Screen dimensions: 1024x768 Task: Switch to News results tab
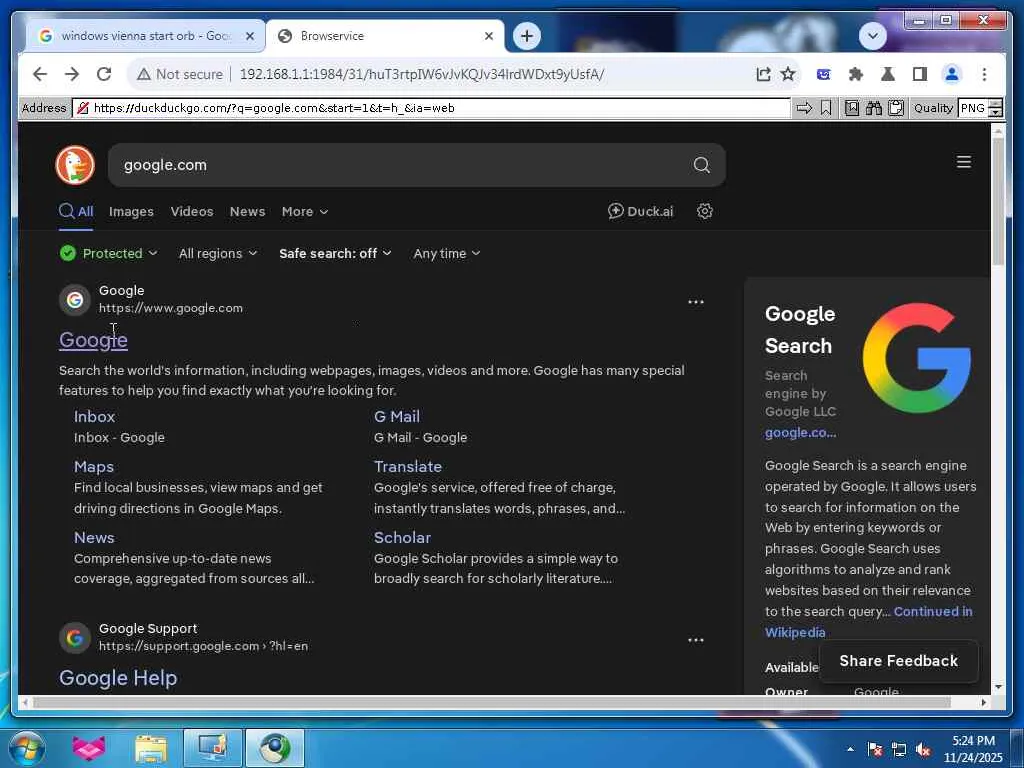(248, 212)
